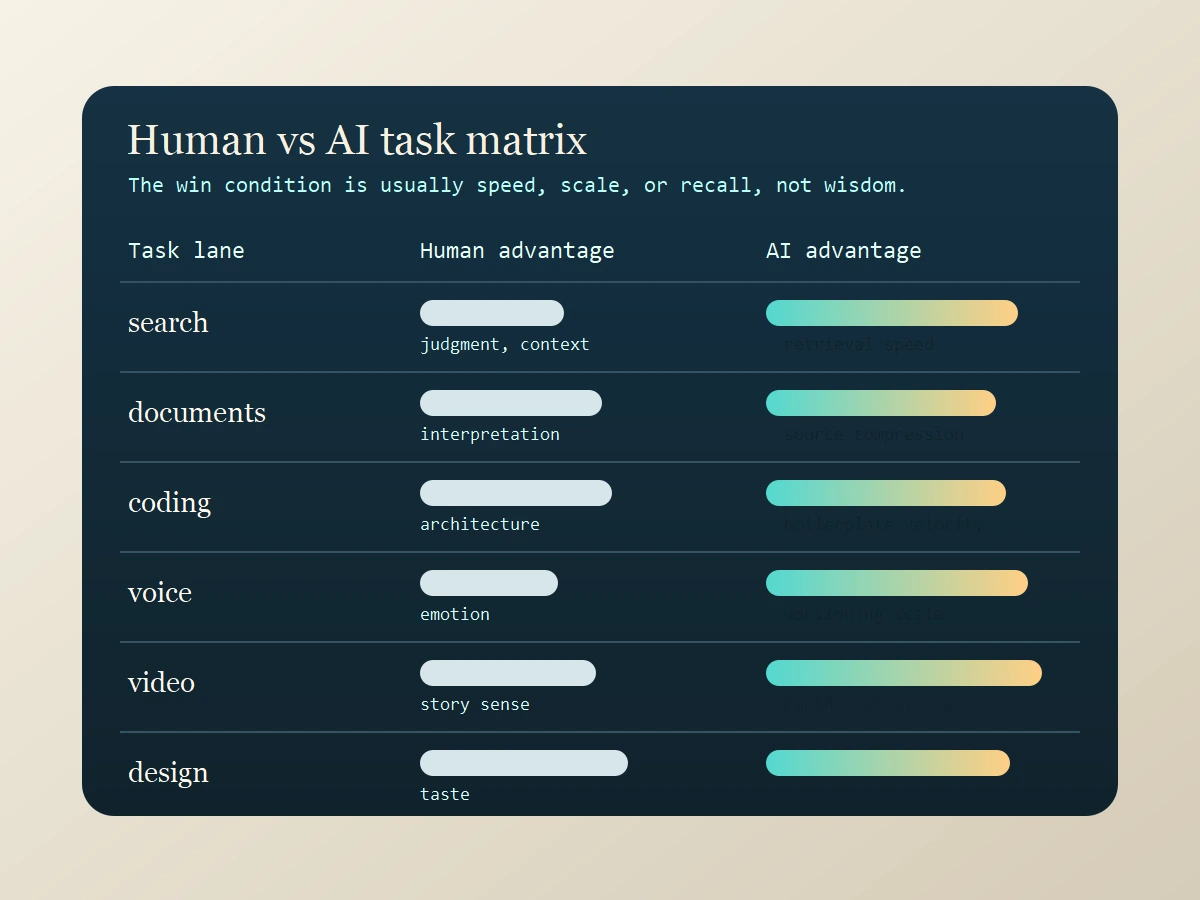Screen dimensions: 1200x900
Task: Click the "taste" caption under design
Action: pos(444,794)
